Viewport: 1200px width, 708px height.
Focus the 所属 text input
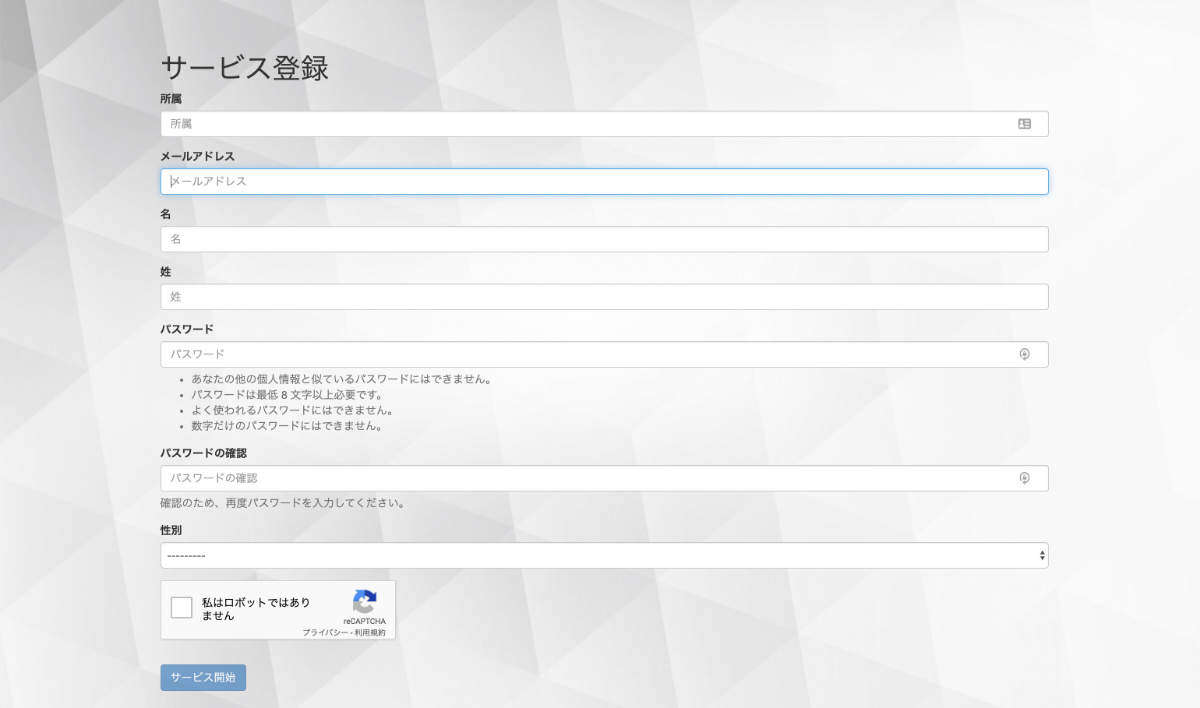(x=590, y=124)
